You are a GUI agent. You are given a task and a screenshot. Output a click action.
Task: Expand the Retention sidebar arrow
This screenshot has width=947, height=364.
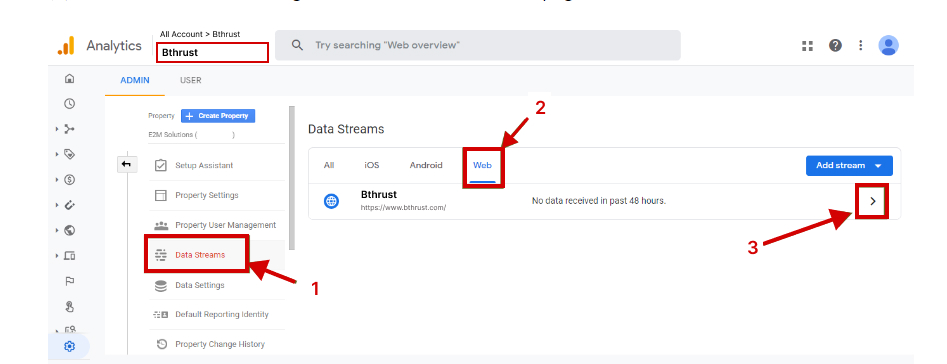tap(57, 205)
